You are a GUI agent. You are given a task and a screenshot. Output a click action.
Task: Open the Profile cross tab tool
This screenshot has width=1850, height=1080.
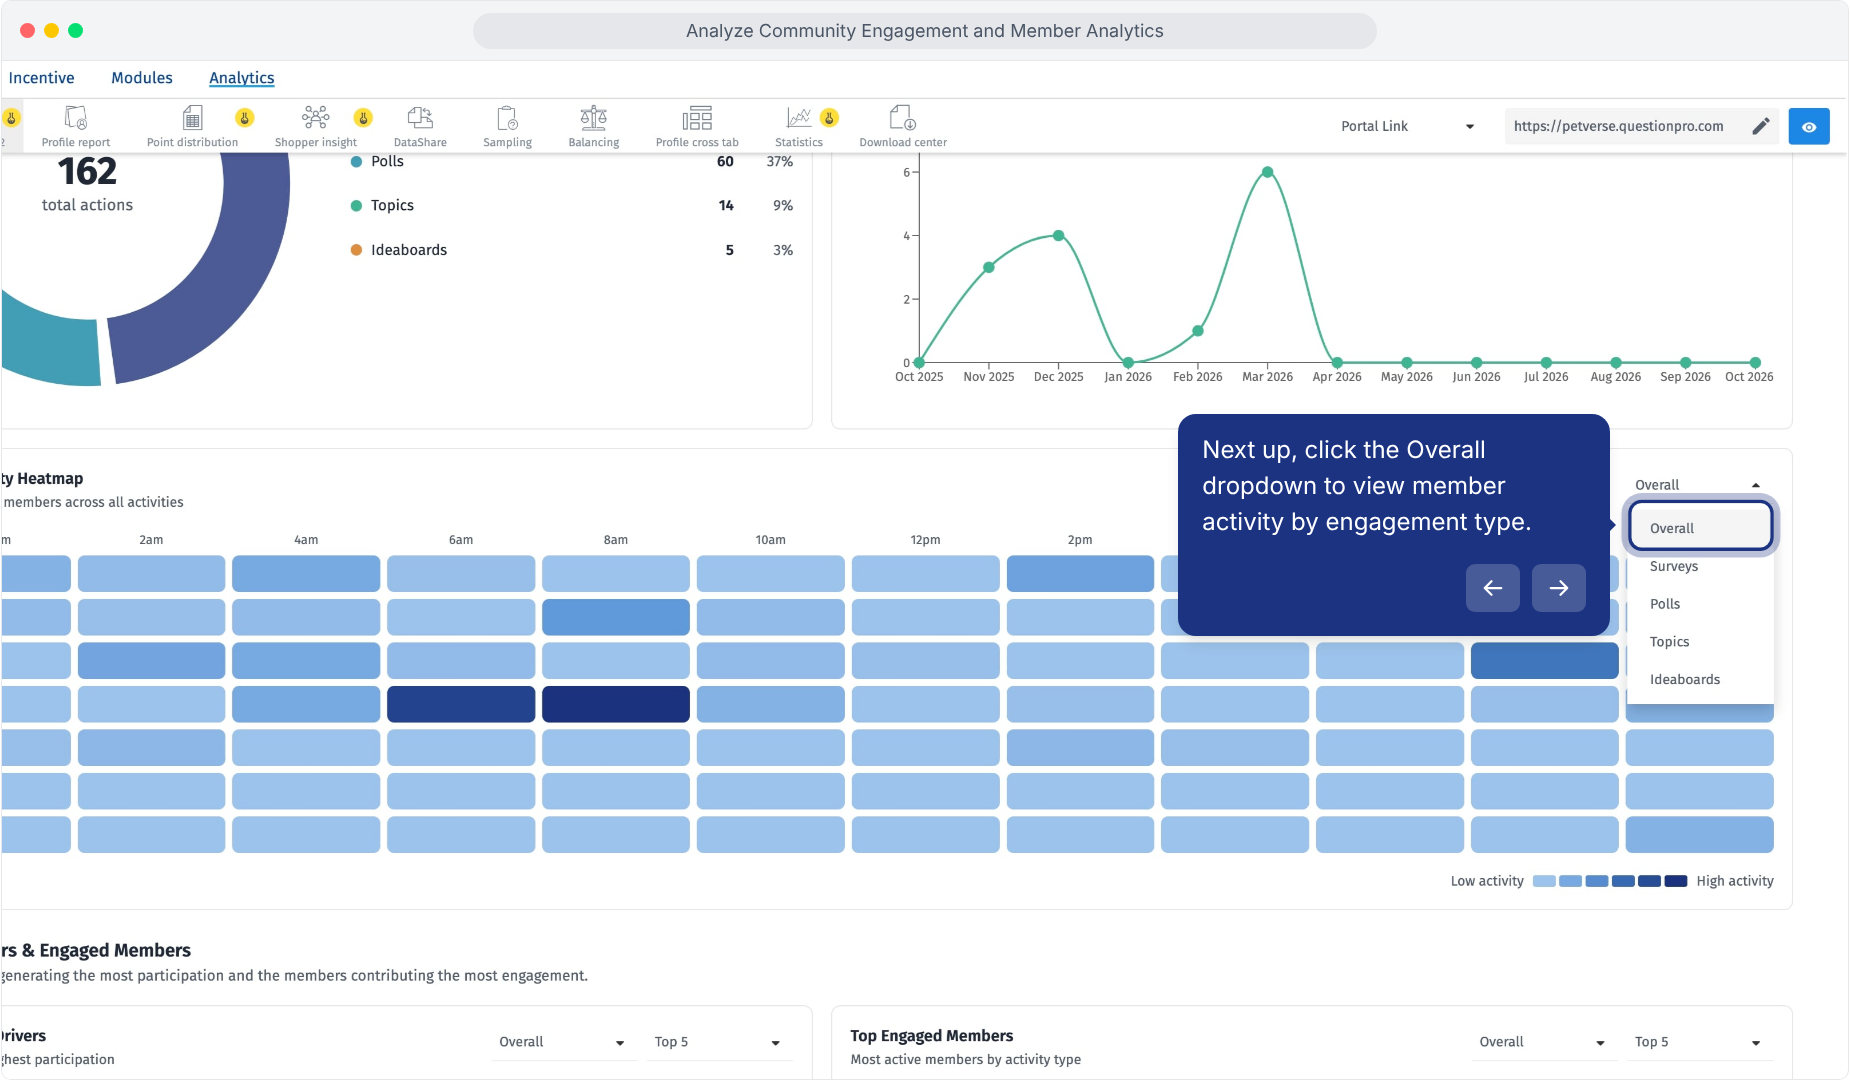697,126
